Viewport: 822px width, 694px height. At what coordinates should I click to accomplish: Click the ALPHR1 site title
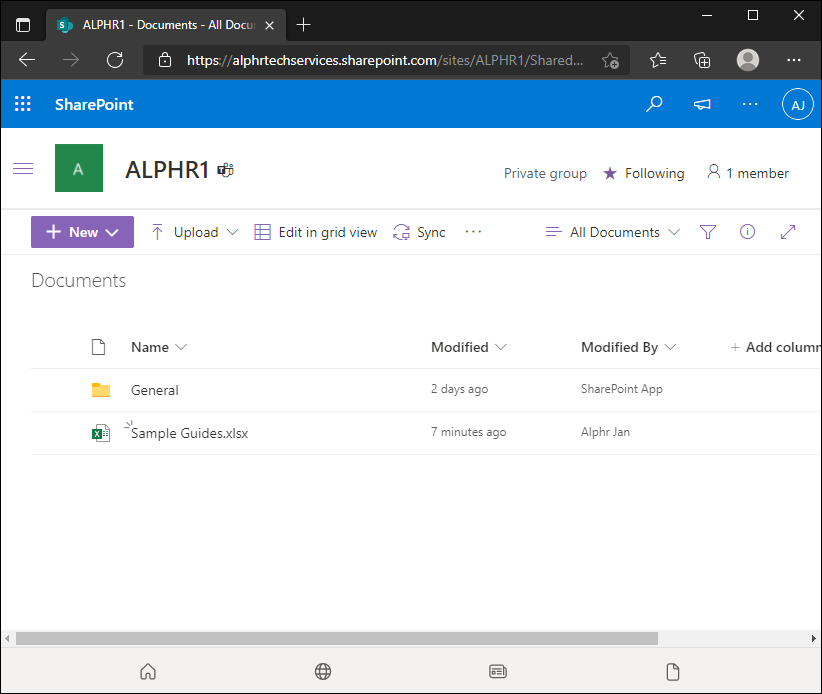point(167,170)
